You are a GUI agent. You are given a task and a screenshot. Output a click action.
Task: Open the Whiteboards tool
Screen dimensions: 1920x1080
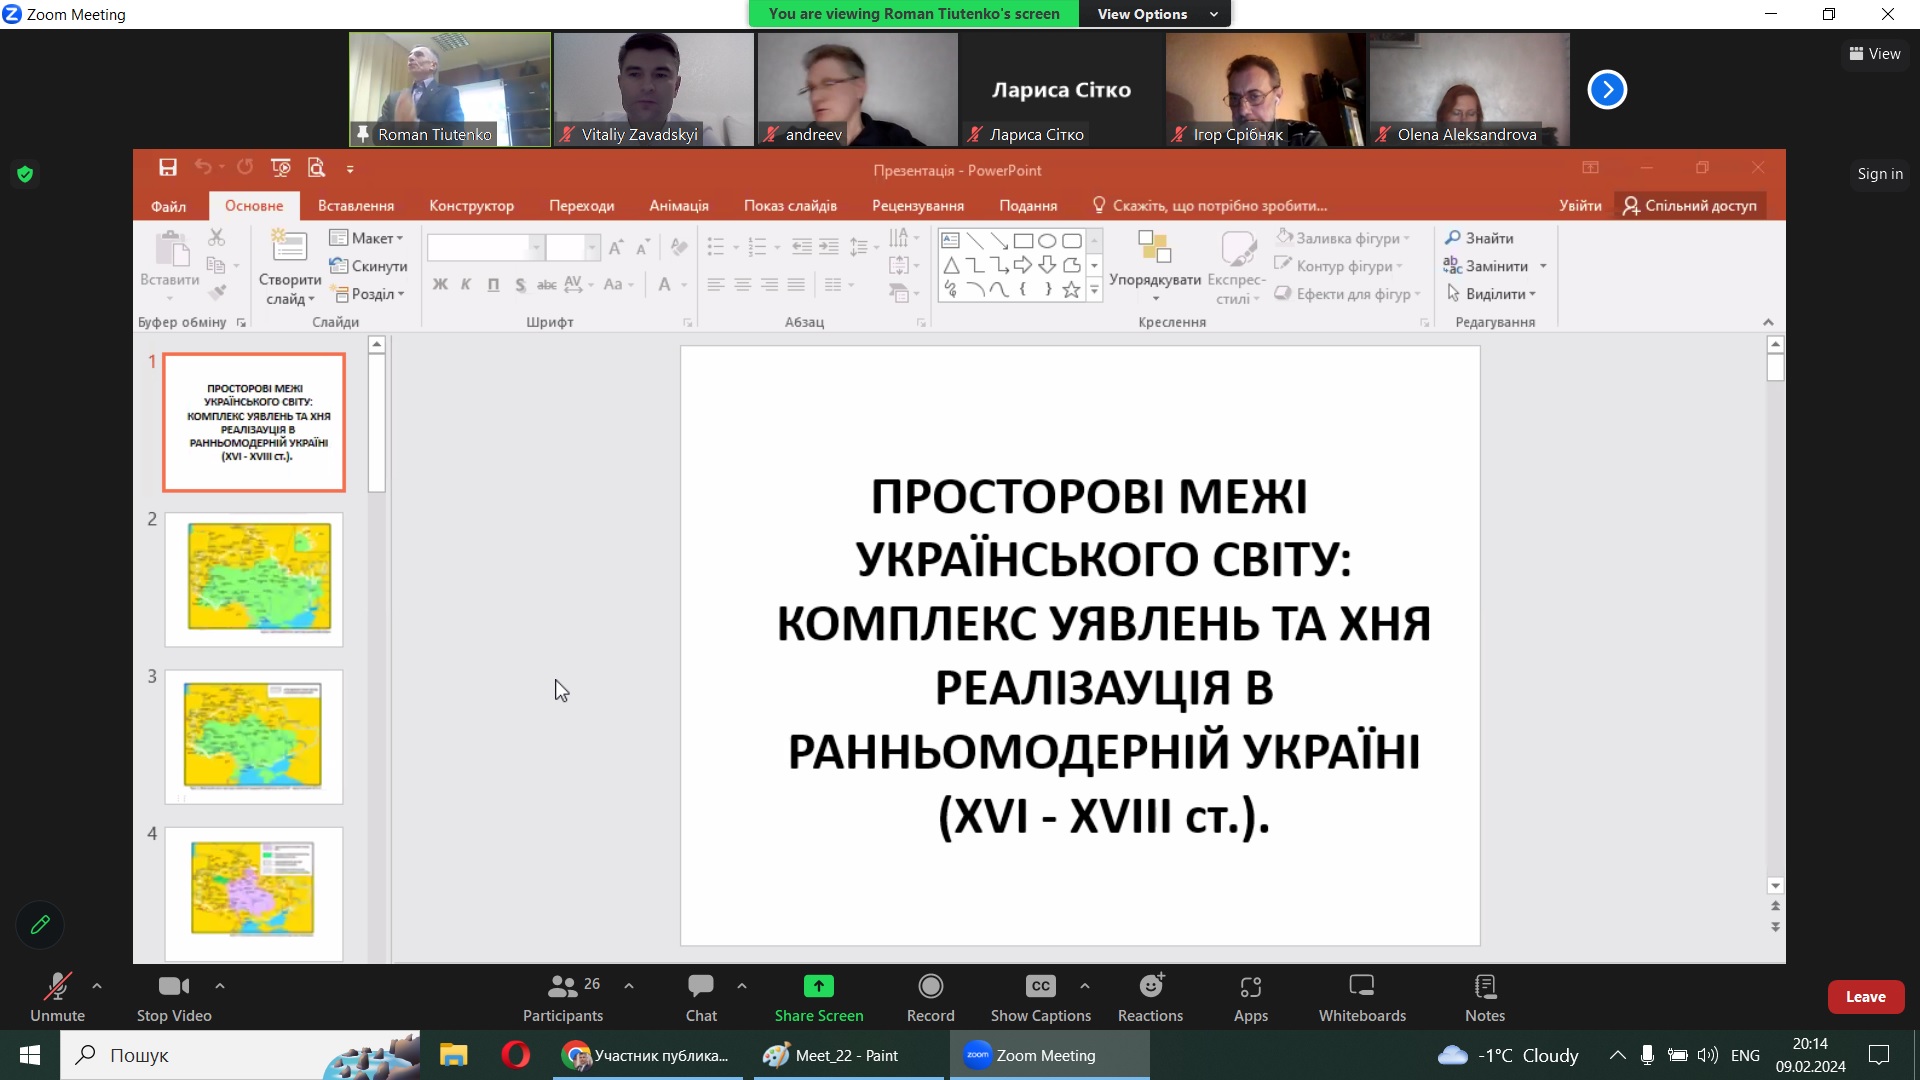pyautogui.click(x=1361, y=987)
